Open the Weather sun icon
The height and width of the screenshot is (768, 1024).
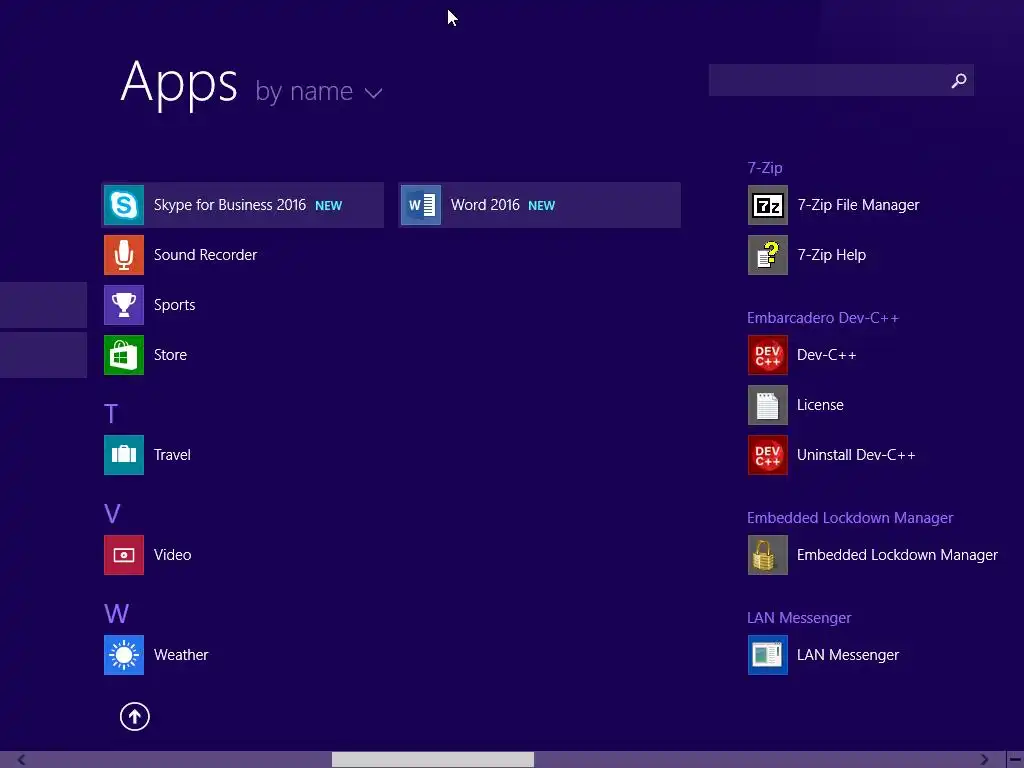tap(123, 655)
